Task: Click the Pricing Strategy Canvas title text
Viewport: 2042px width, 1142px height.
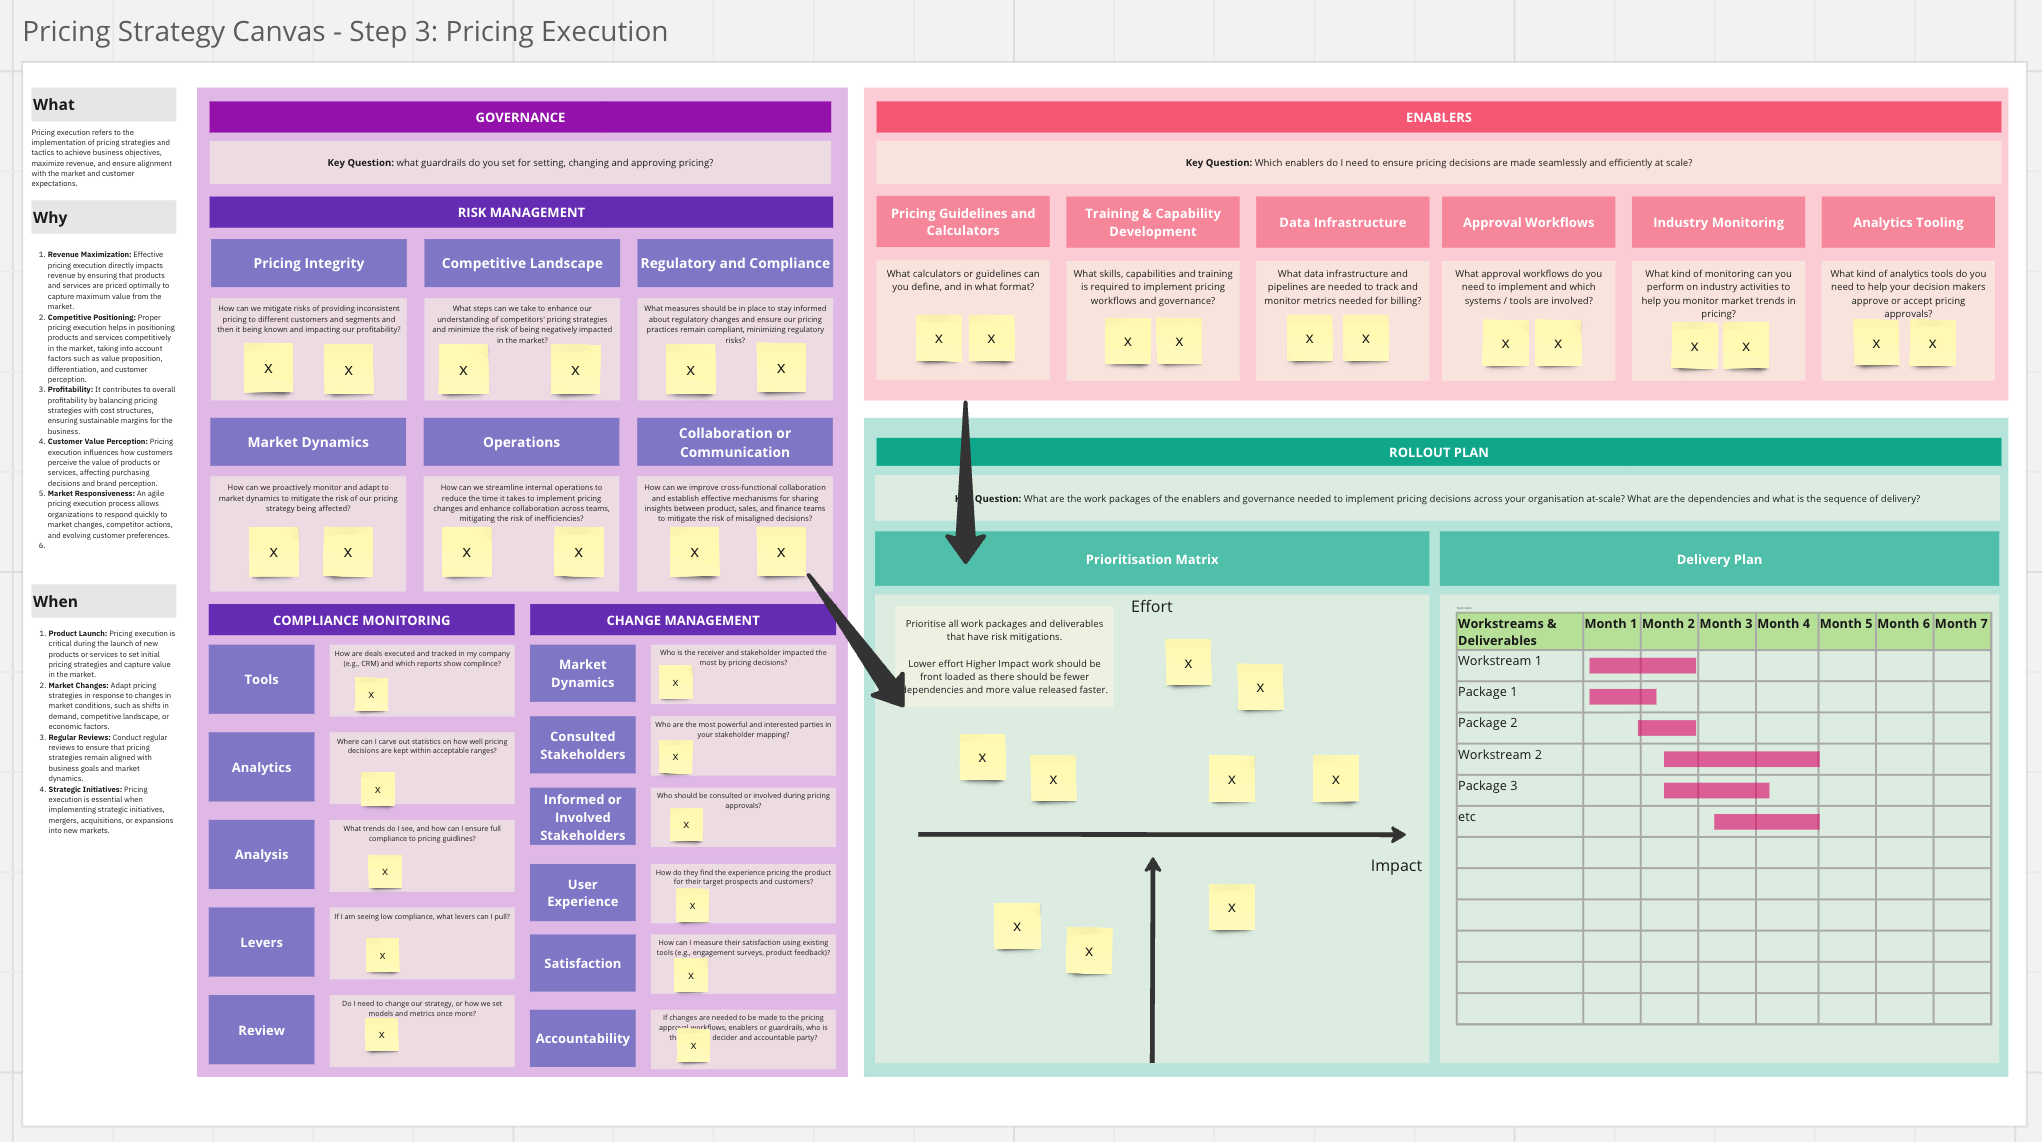Action: pyautogui.click(x=345, y=32)
